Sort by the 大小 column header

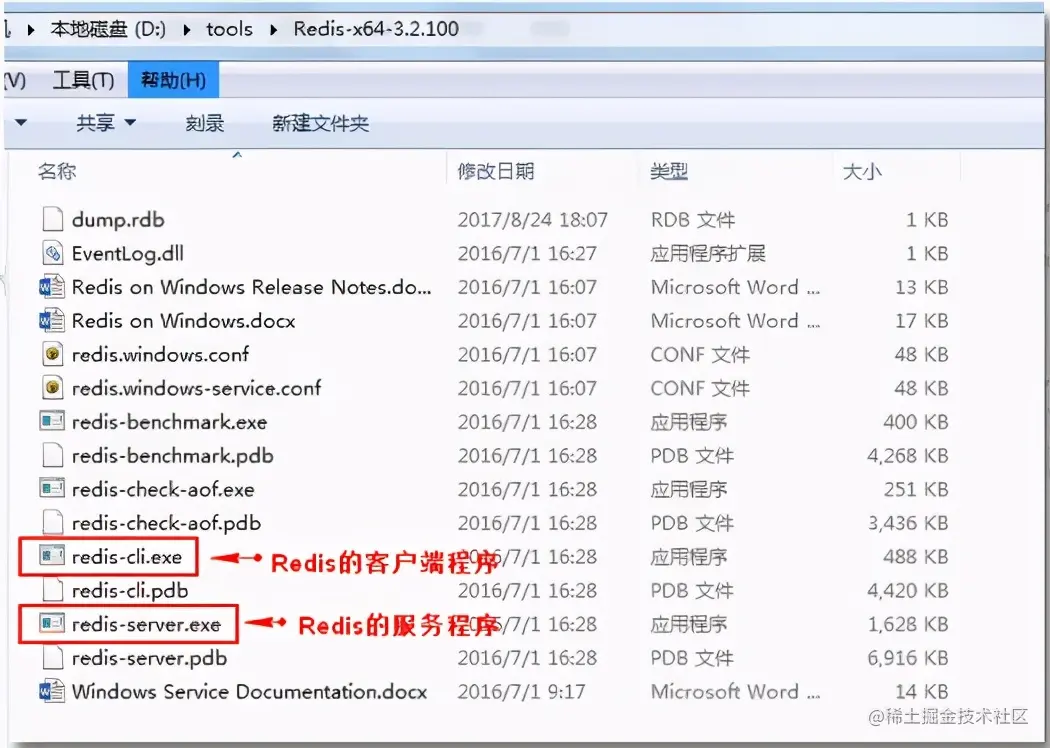tap(862, 171)
